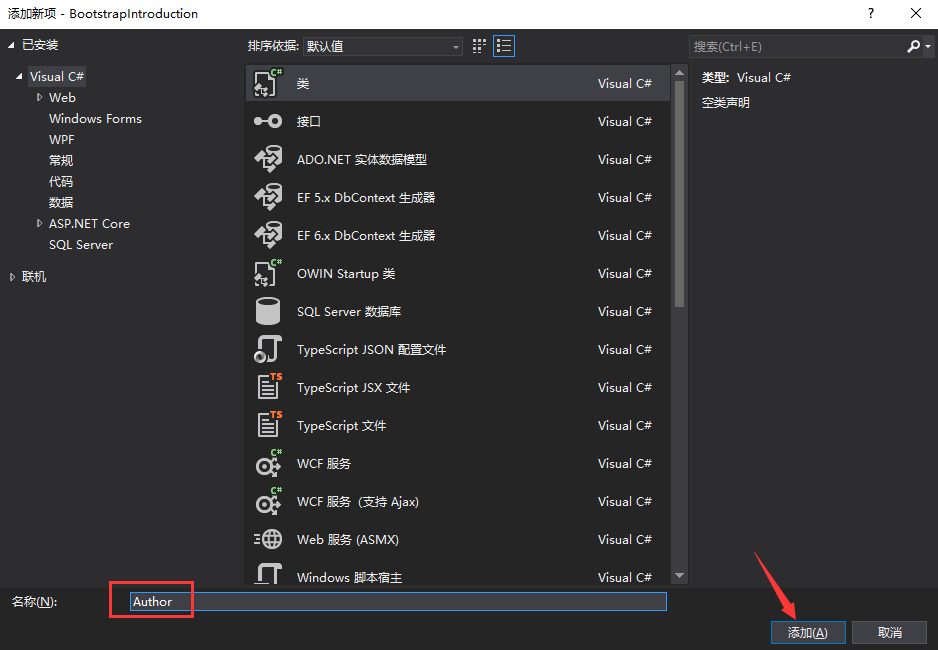938x650 pixels.
Task: Expand the 联机 section
Action: pos(12,277)
